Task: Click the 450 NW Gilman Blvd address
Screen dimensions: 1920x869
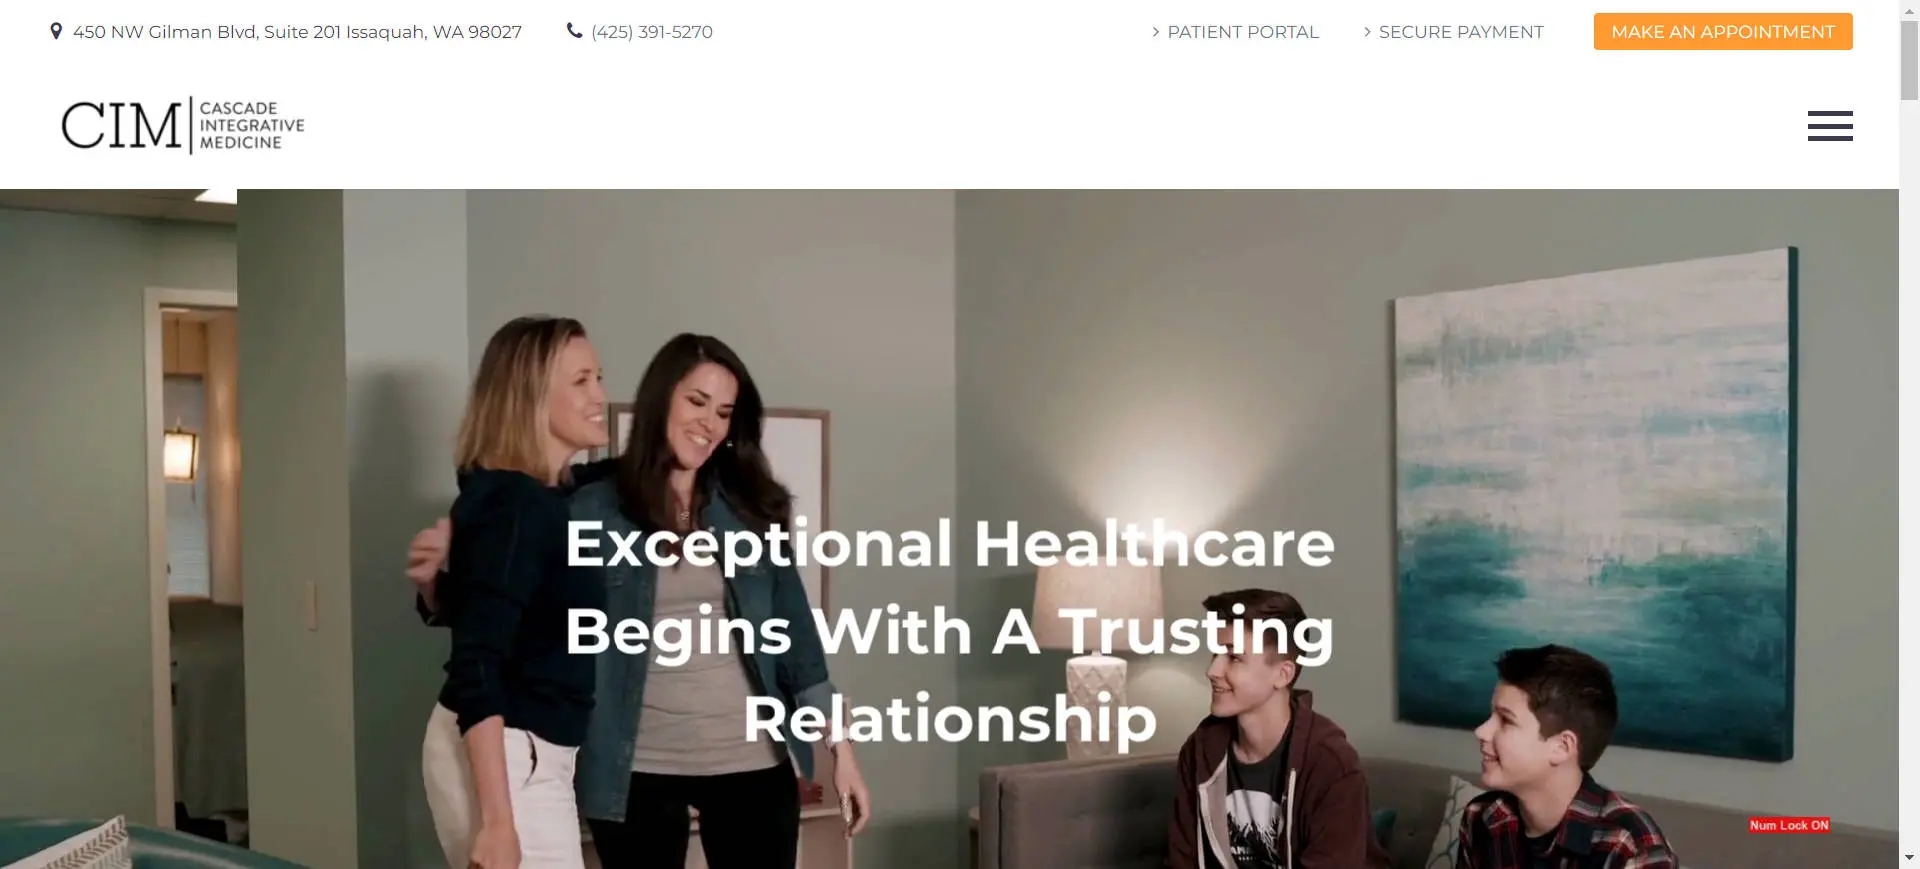Action: 297,32
